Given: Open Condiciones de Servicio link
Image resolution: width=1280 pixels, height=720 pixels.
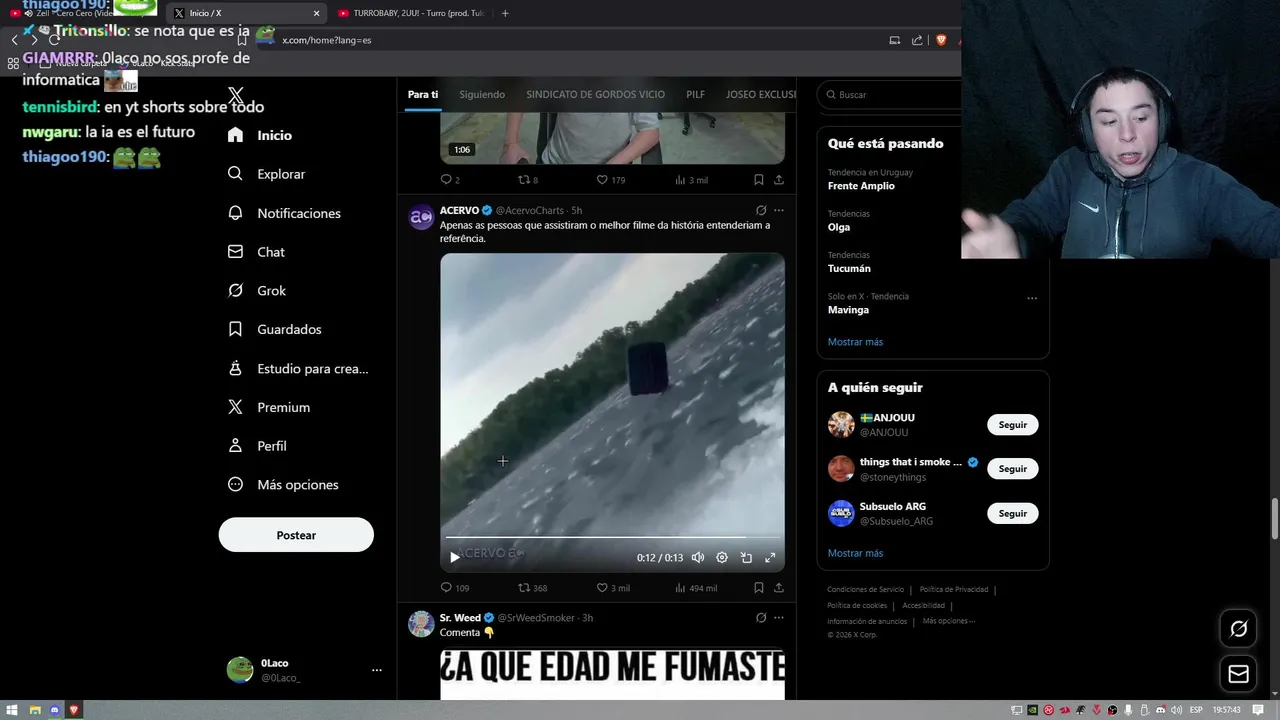Looking at the screenshot, I should 865,590.
